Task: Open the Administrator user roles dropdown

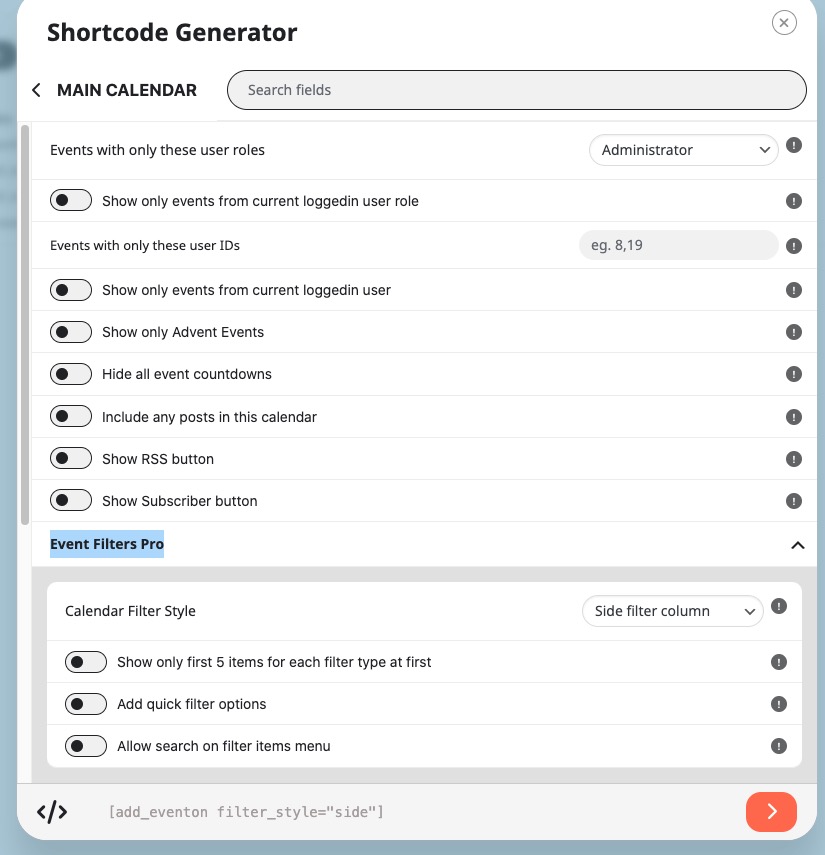Action: pyautogui.click(x=683, y=150)
